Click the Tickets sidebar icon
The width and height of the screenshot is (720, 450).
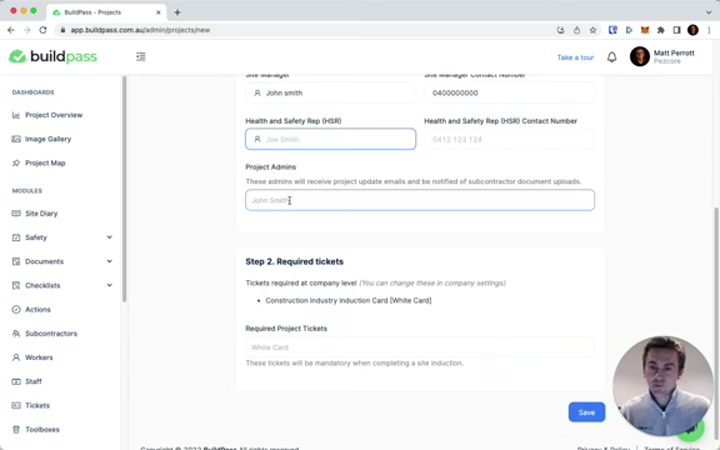(16, 405)
